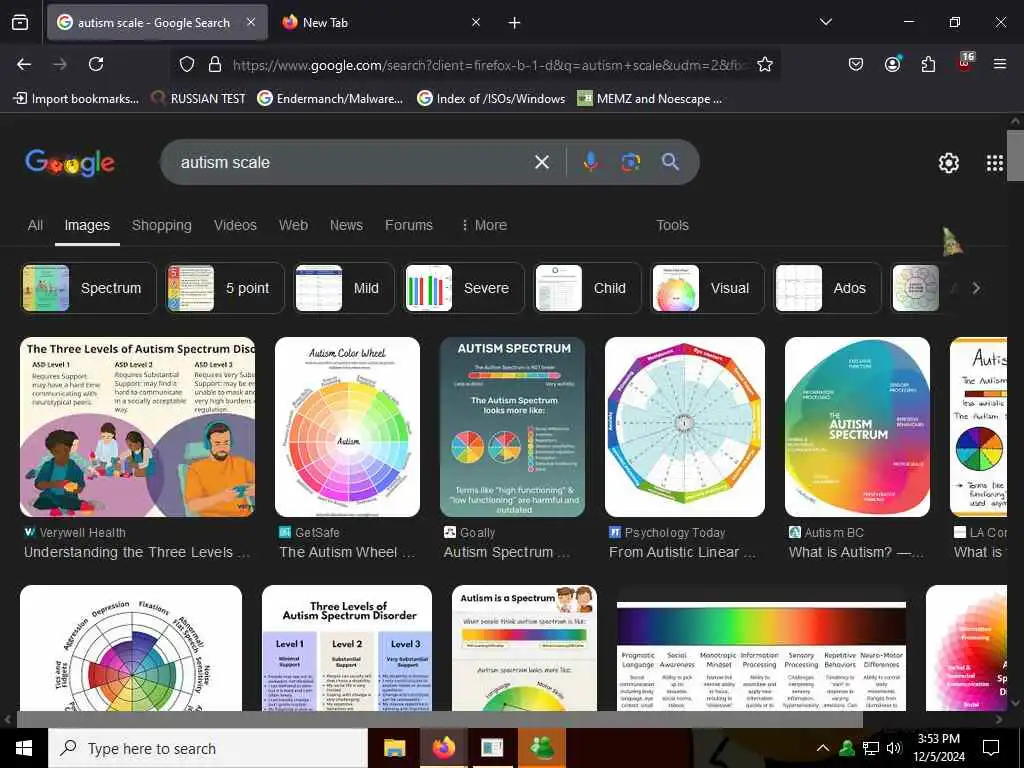Screen dimensions: 1024x768
Task: Open Verywell Health Three Levels image
Action: point(137,427)
